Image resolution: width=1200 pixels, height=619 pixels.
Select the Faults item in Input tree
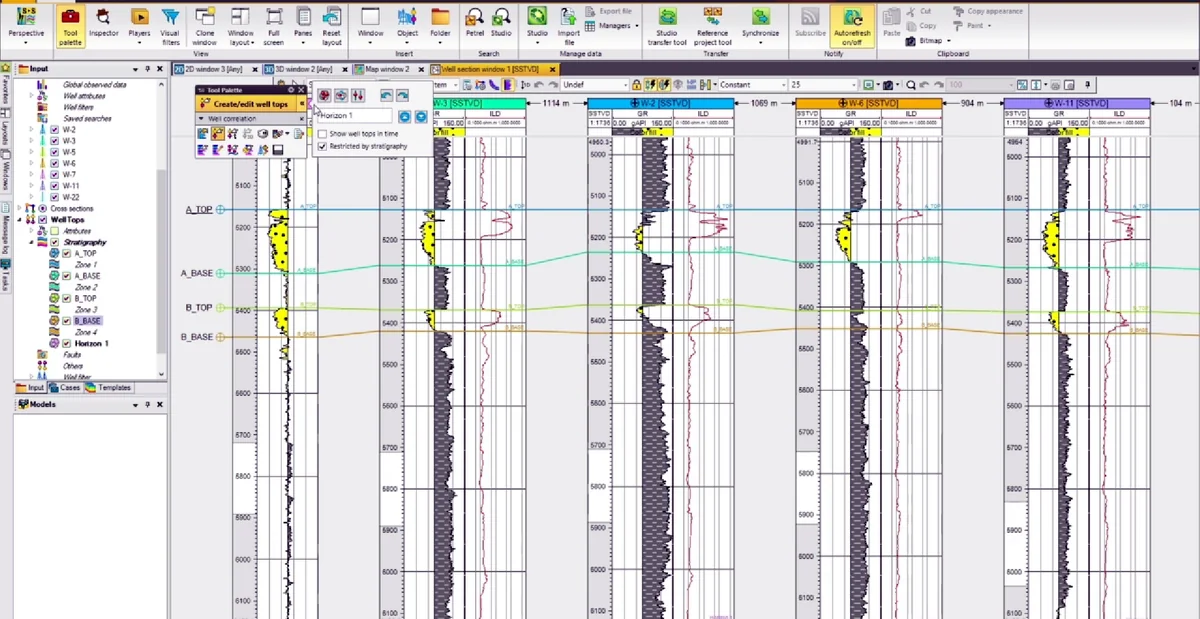coord(72,354)
